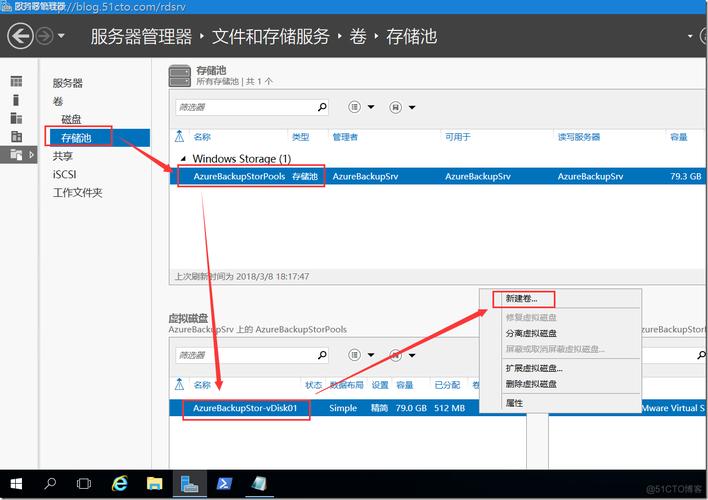
Task: Select 磁盘 in navigation pane
Action: point(71,119)
